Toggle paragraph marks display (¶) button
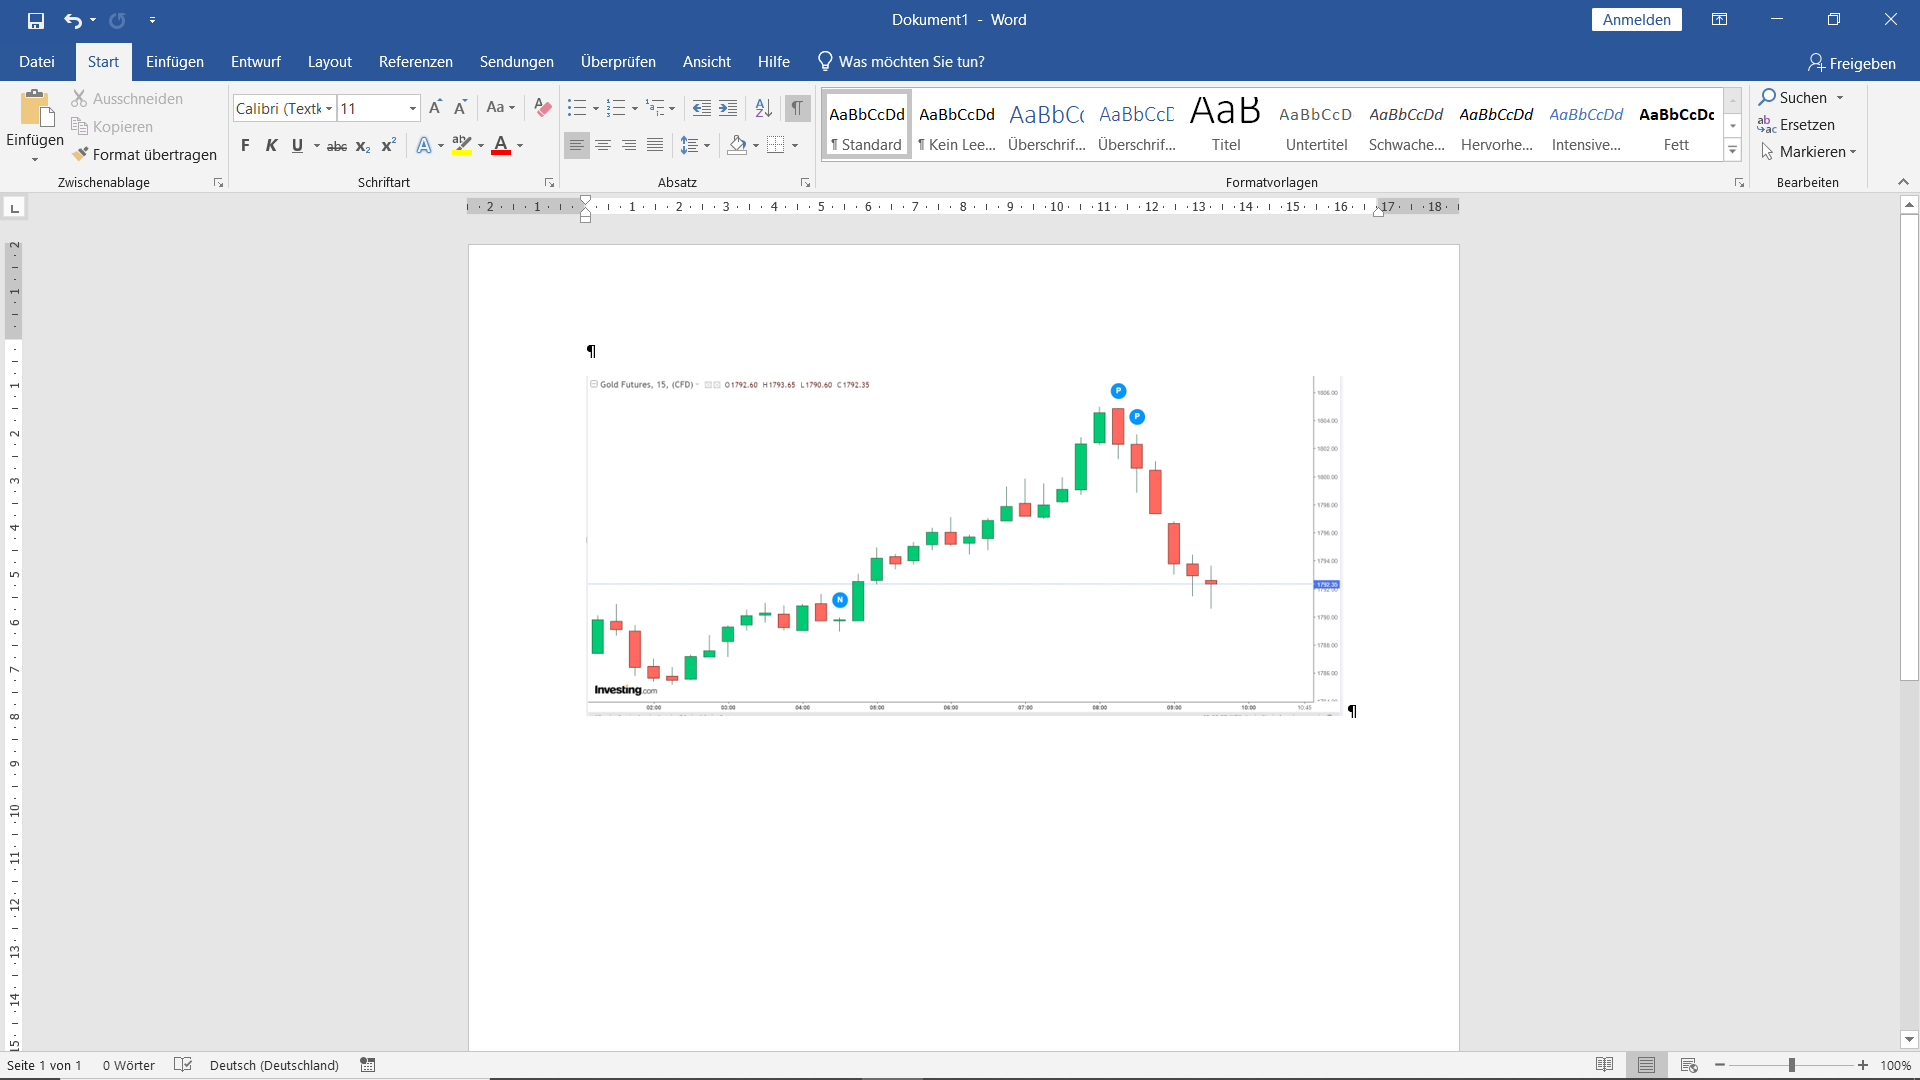1920x1080 pixels. tap(797, 107)
